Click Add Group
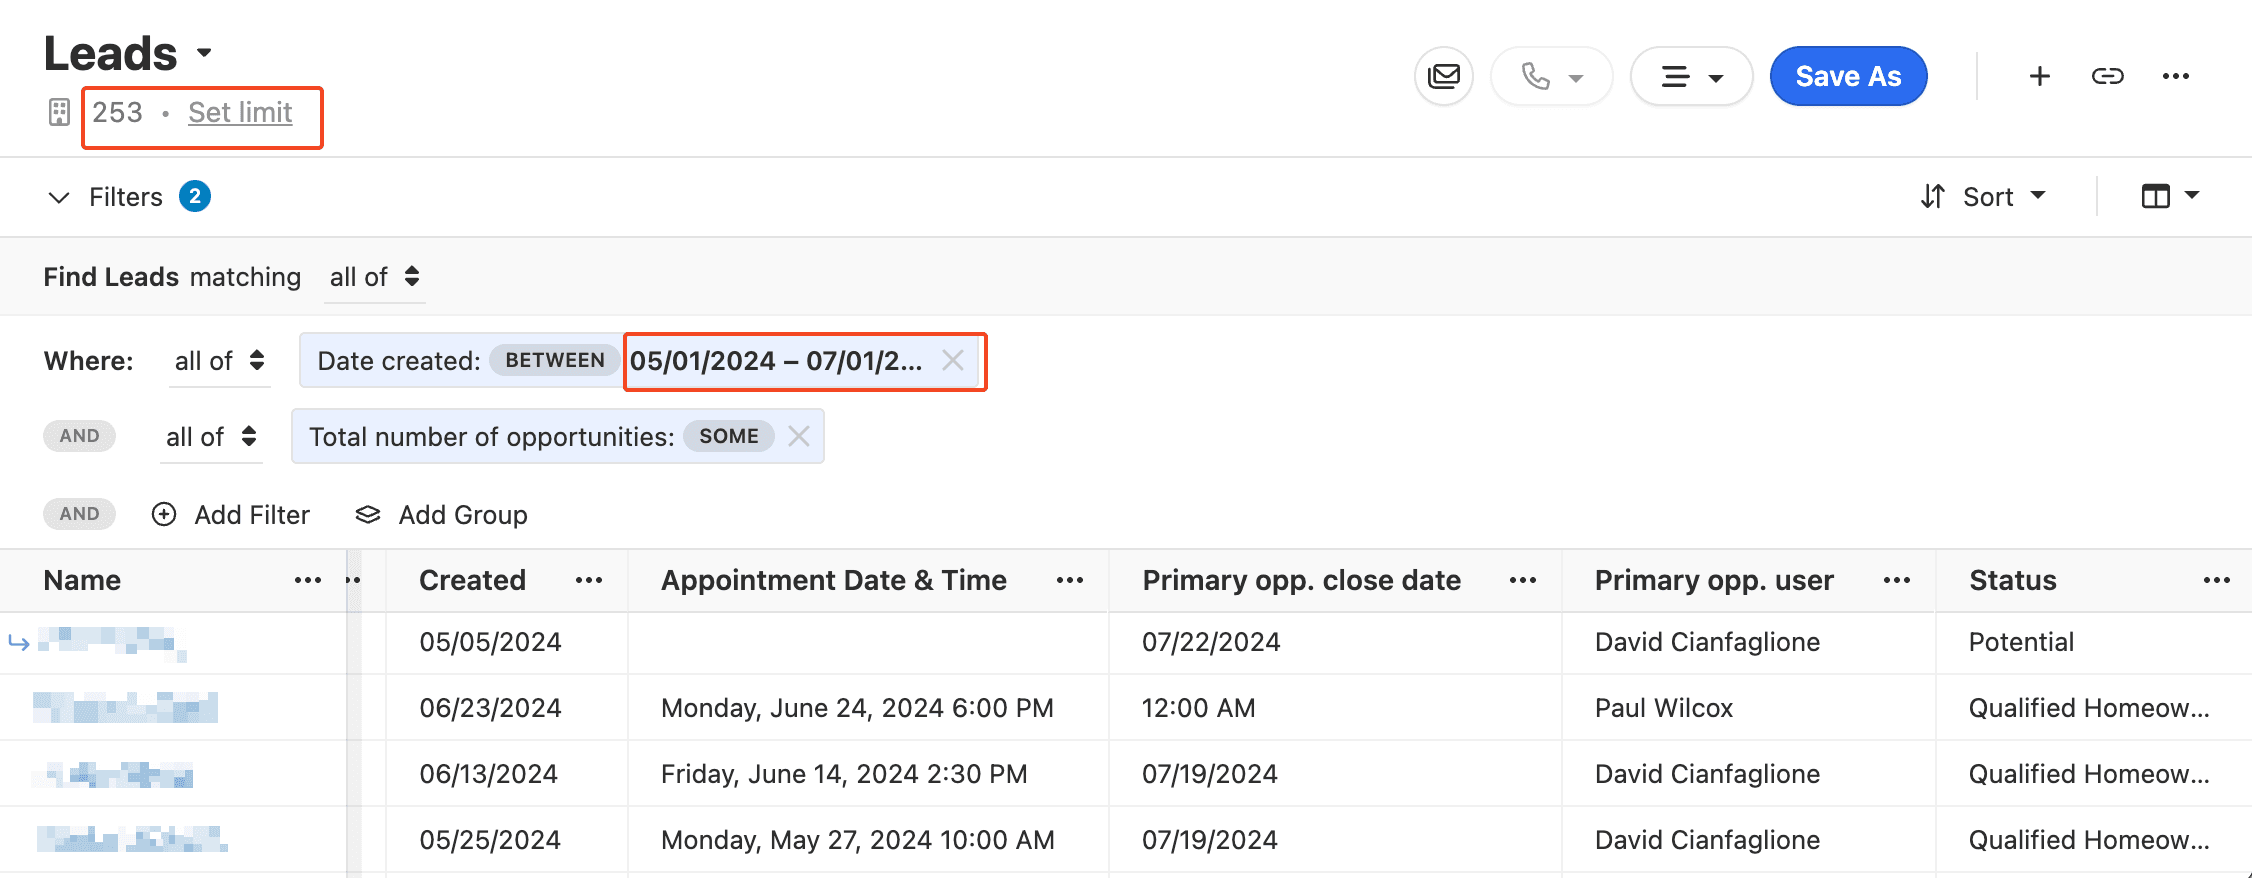This screenshot has height=878, width=2252. click(x=441, y=515)
